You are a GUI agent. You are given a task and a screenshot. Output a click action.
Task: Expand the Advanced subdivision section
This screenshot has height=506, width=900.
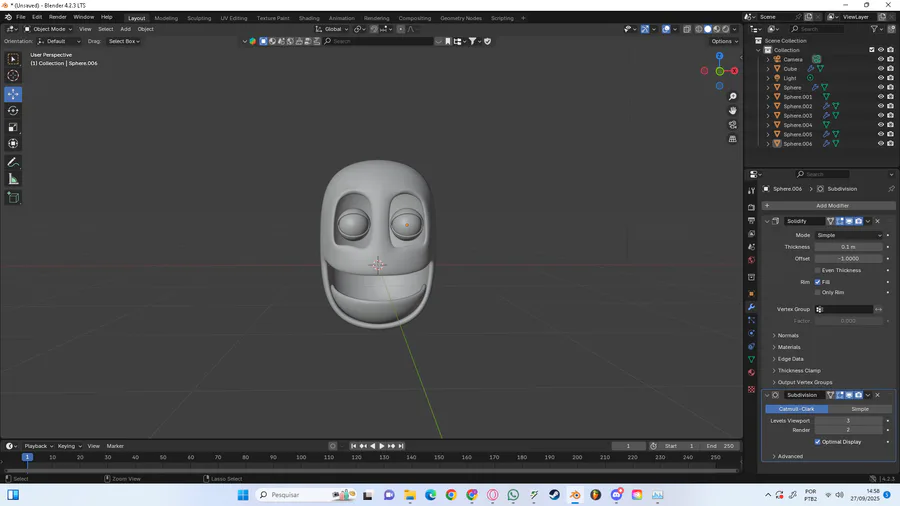pos(790,456)
